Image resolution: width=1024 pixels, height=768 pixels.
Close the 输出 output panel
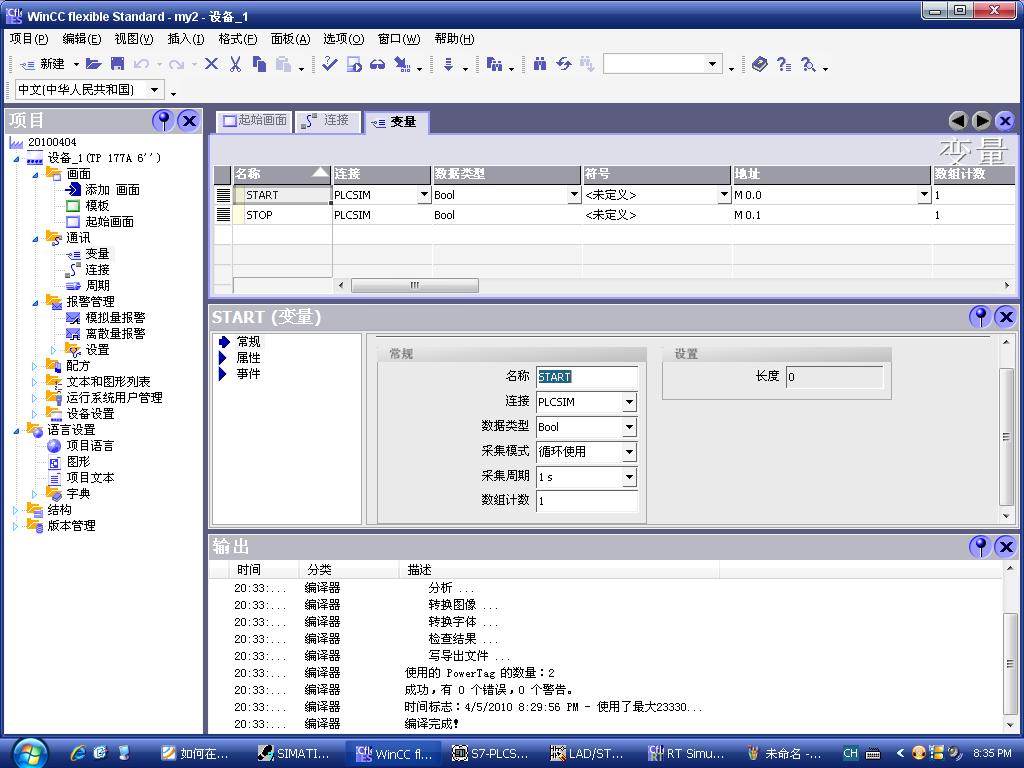point(1005,546)
